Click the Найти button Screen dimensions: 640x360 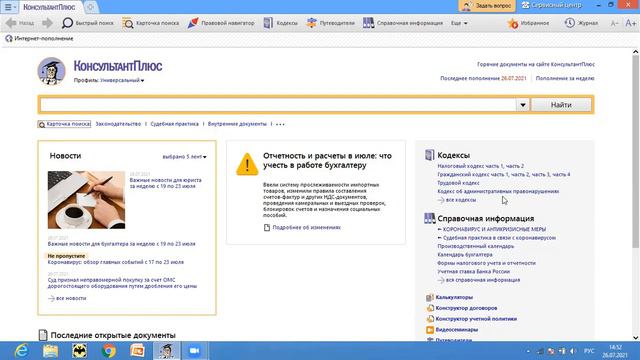(x=561, y=105)
